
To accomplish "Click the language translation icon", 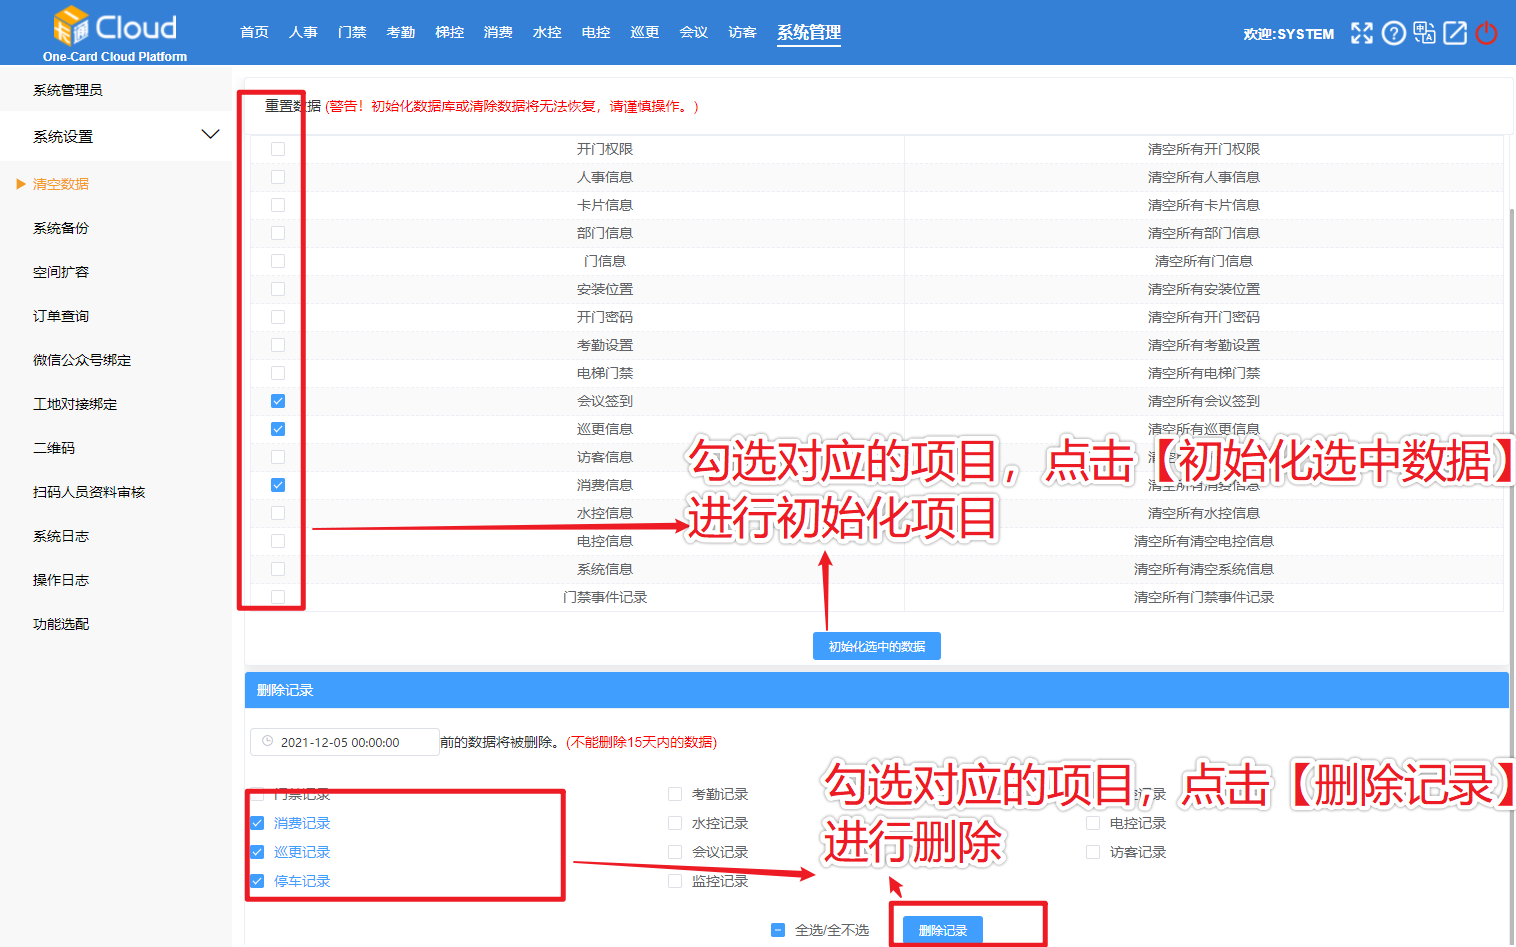I will point(1424,33).
